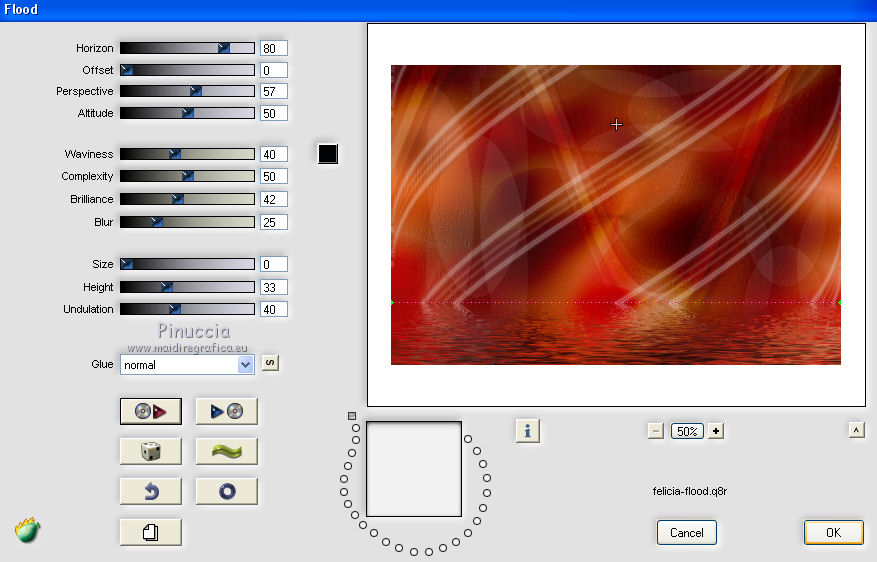Click the Perspective slider track
Screen dimensions: 877x562
pos(187,91)
